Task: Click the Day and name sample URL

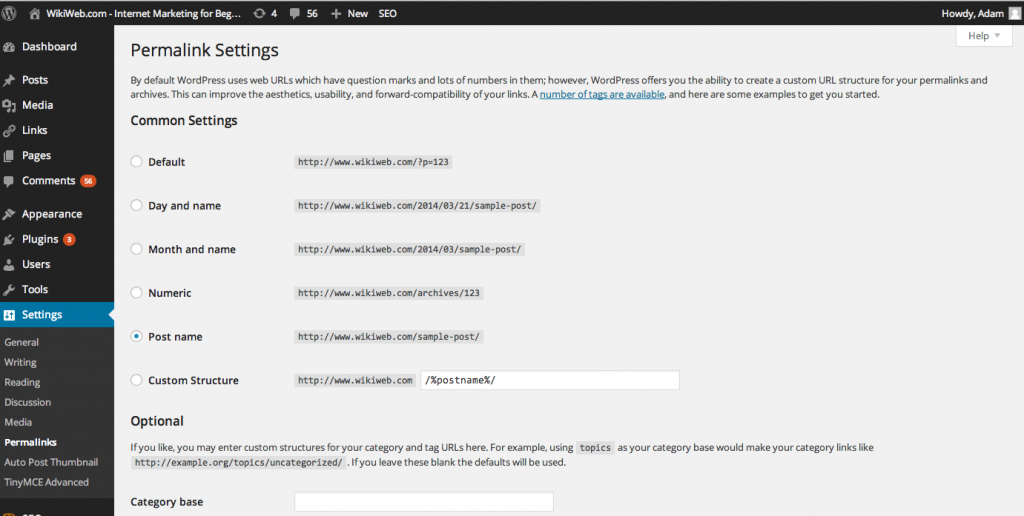Action: [x=417, y=206]
